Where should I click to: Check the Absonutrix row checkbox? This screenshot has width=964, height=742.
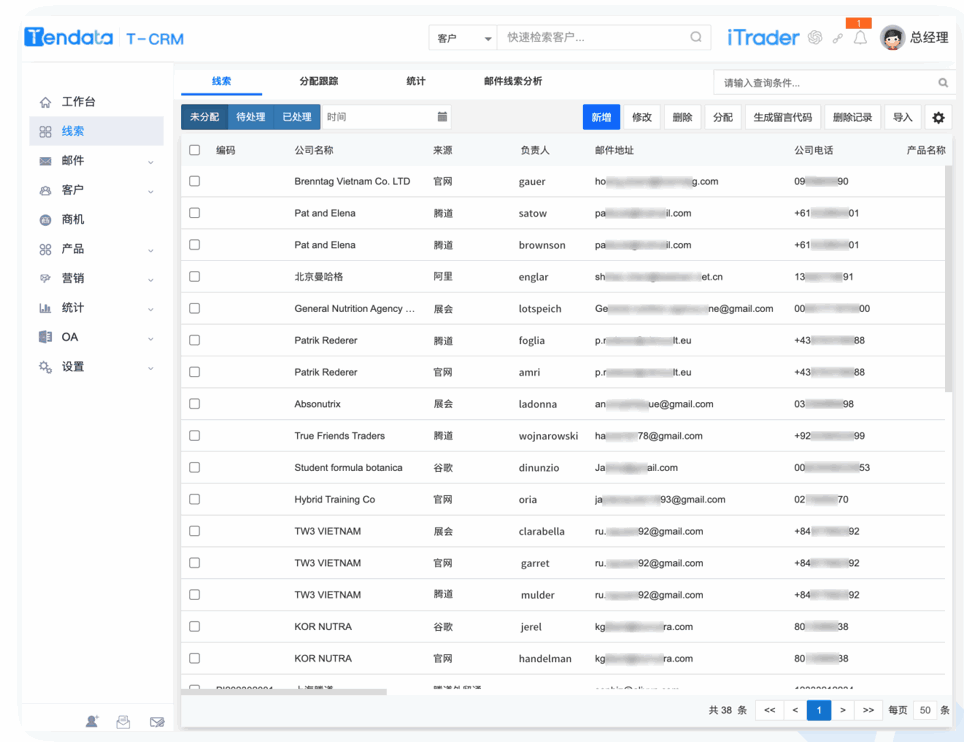(194, 404)
